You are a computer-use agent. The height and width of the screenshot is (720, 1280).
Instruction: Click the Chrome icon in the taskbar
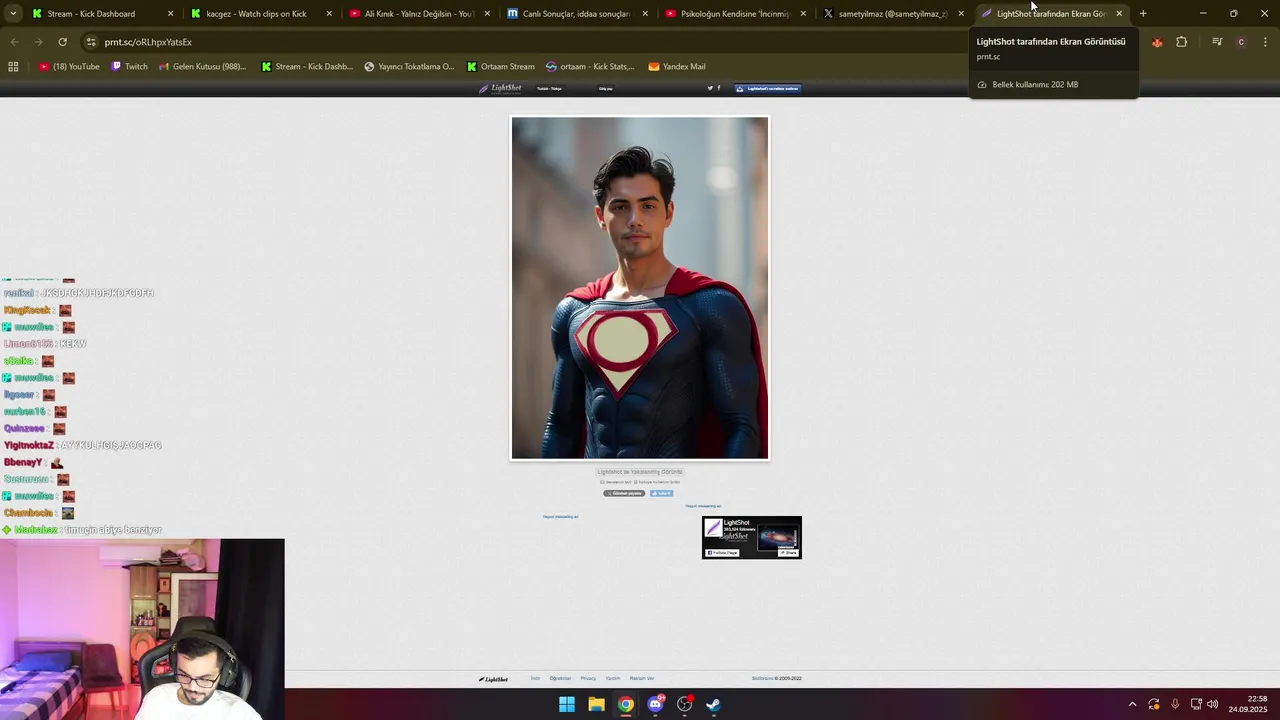[625, 704]
